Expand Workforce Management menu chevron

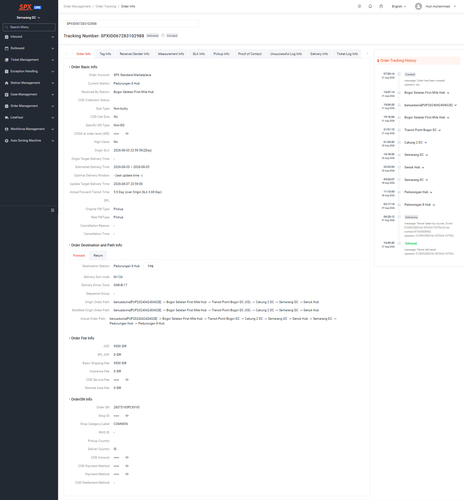point(52,129)
